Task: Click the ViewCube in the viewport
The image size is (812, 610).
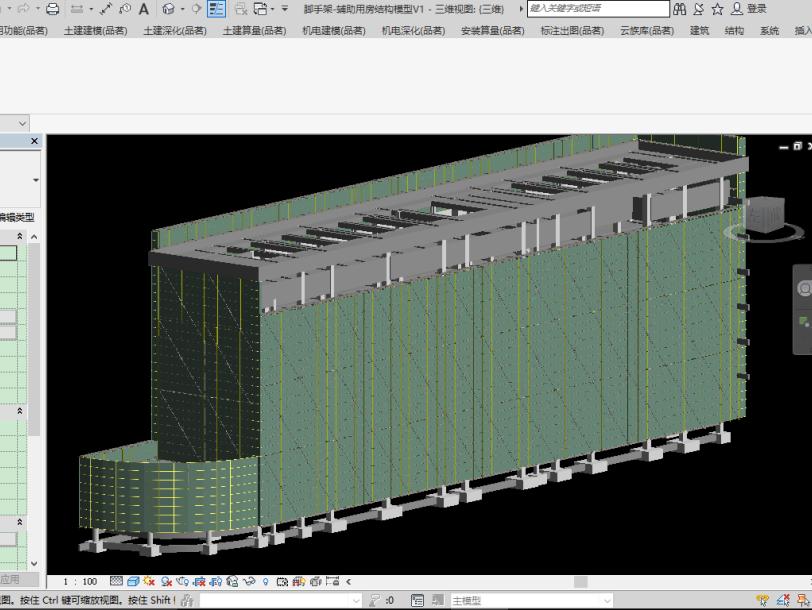Action: tap(767, 217)
